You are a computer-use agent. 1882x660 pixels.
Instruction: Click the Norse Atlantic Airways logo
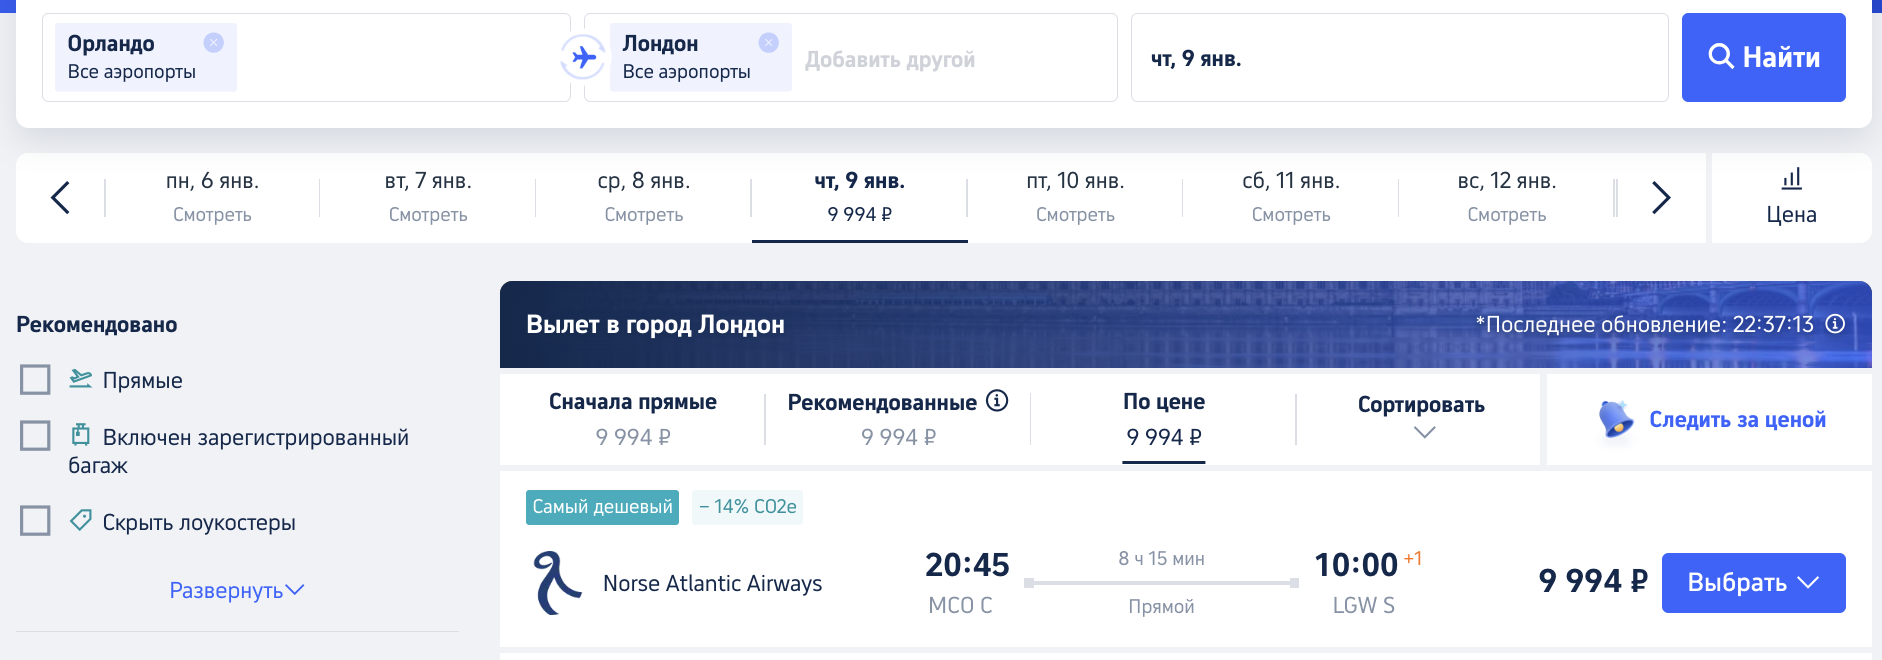click(x=557, y=583)
